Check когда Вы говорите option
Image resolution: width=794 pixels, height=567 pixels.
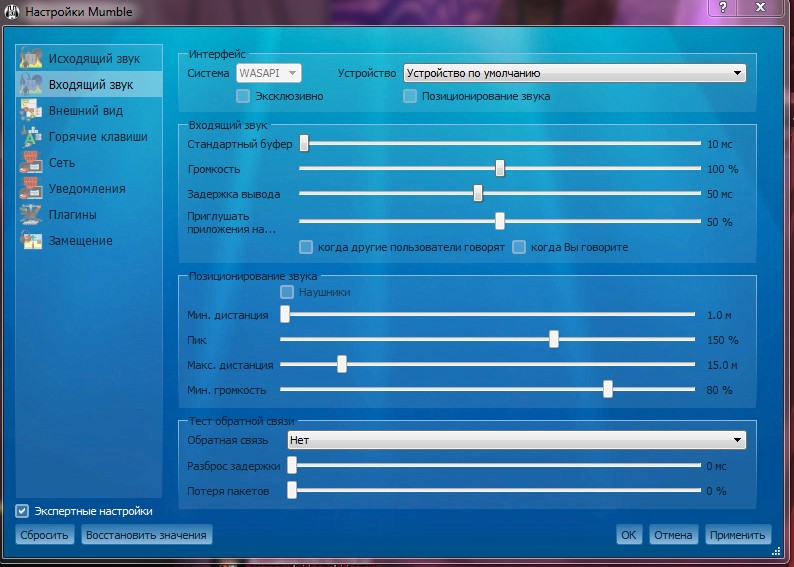coord(519,247)
